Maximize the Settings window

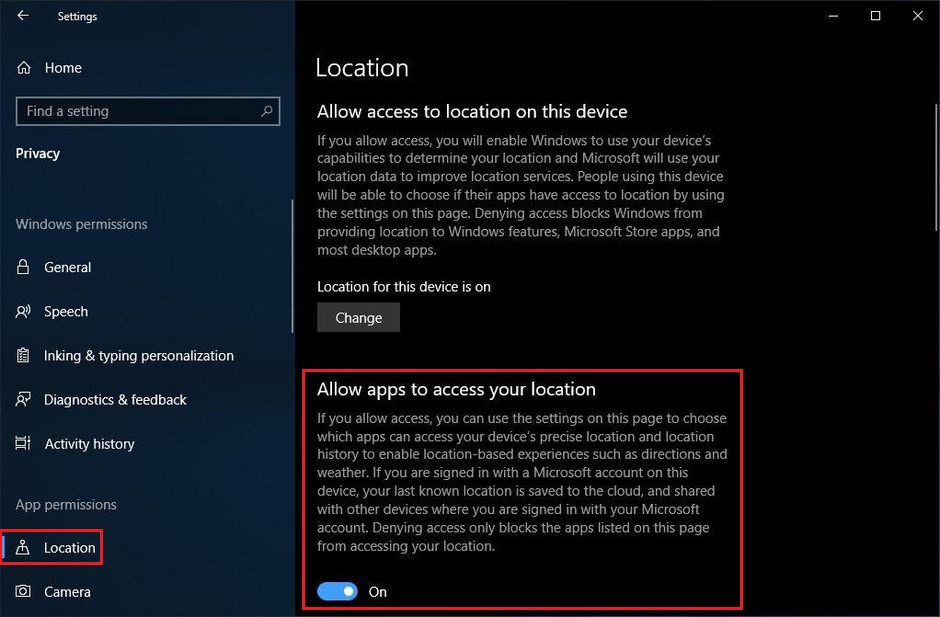click(875, 16)
